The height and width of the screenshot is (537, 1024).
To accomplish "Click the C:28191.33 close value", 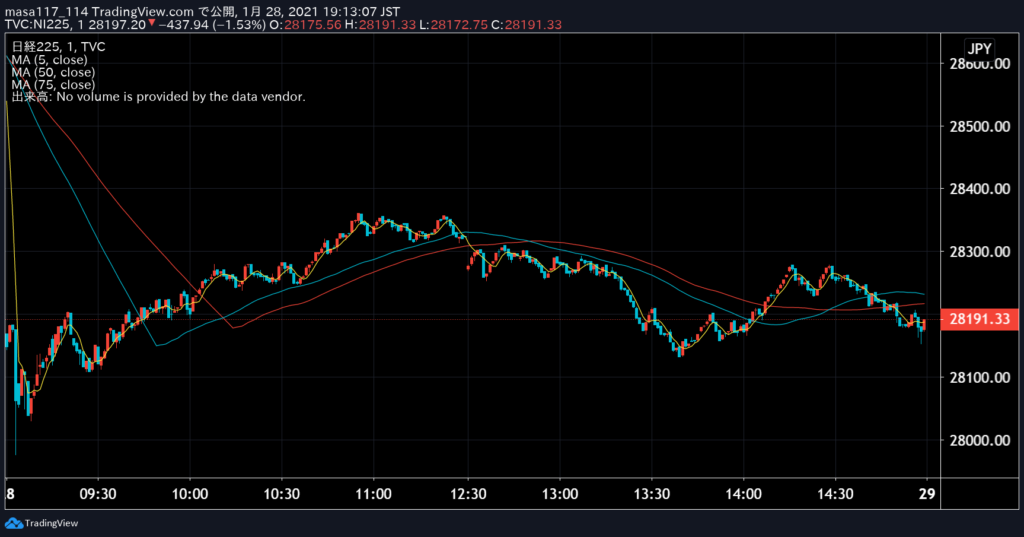I will click(x=526, y=24).
